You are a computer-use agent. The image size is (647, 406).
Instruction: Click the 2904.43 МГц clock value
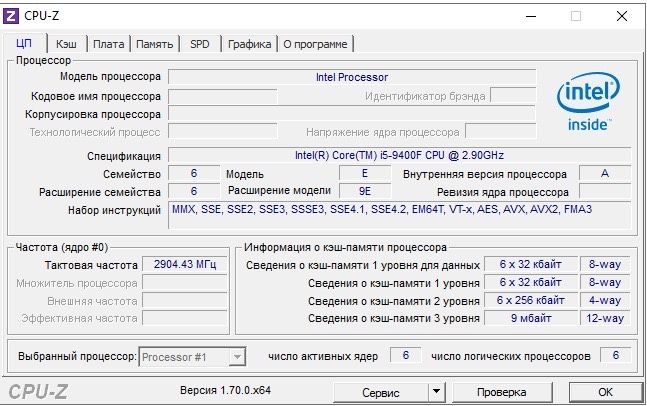[x=185, y=264]
